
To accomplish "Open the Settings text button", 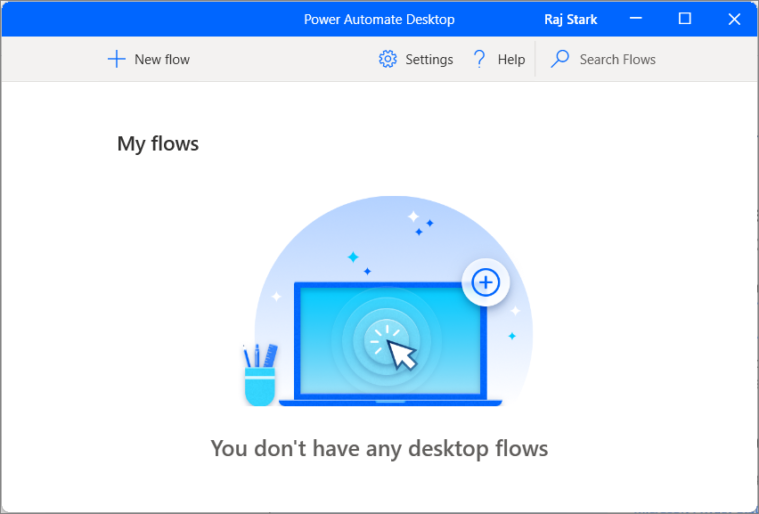I will pos(429,60).
